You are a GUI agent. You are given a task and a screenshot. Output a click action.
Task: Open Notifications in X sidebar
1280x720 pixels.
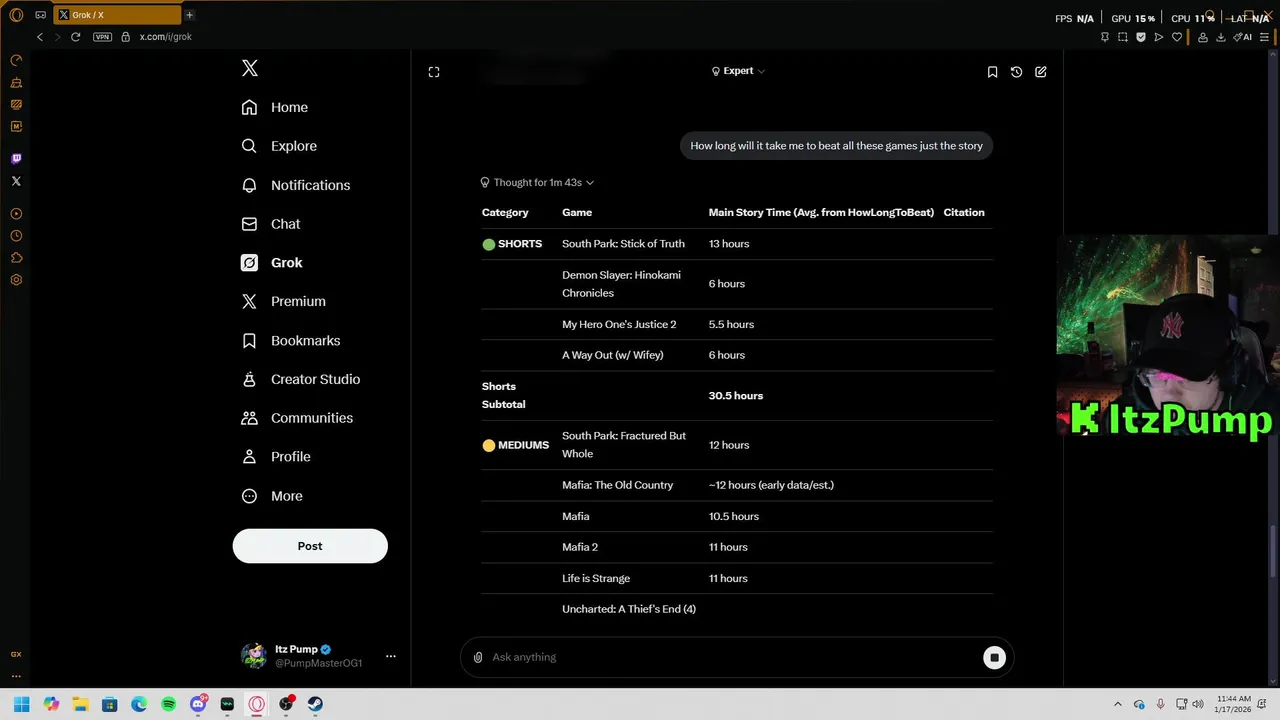point(296,185)
